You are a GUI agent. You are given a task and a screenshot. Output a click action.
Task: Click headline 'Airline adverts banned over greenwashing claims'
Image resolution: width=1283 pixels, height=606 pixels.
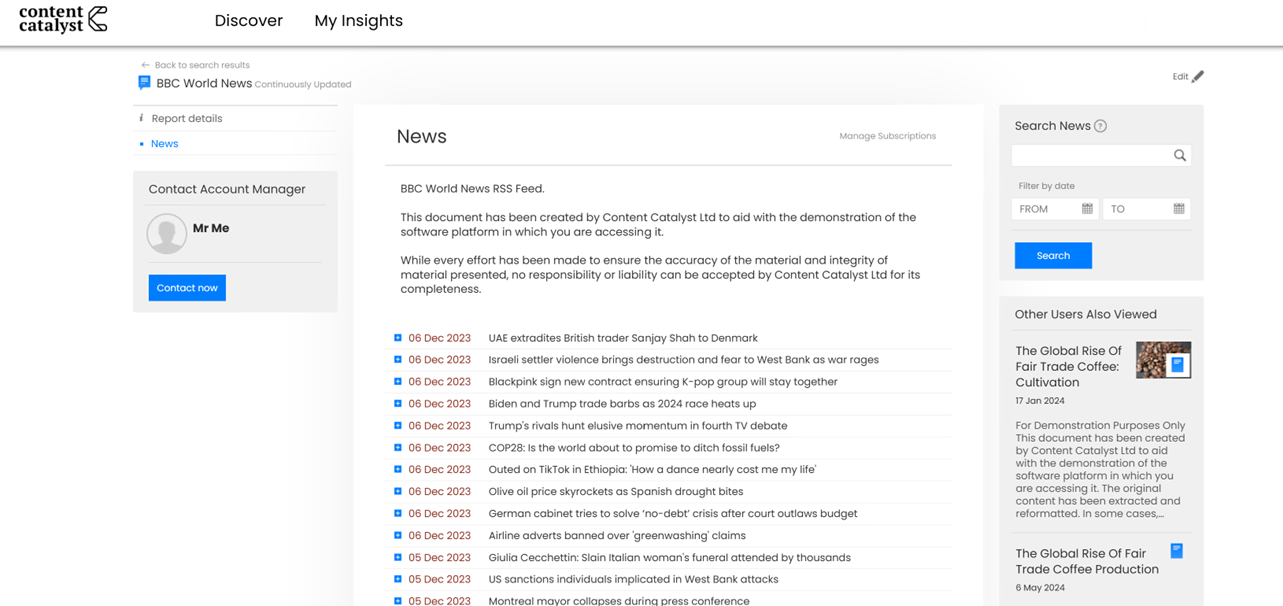(x=617, y=536)
